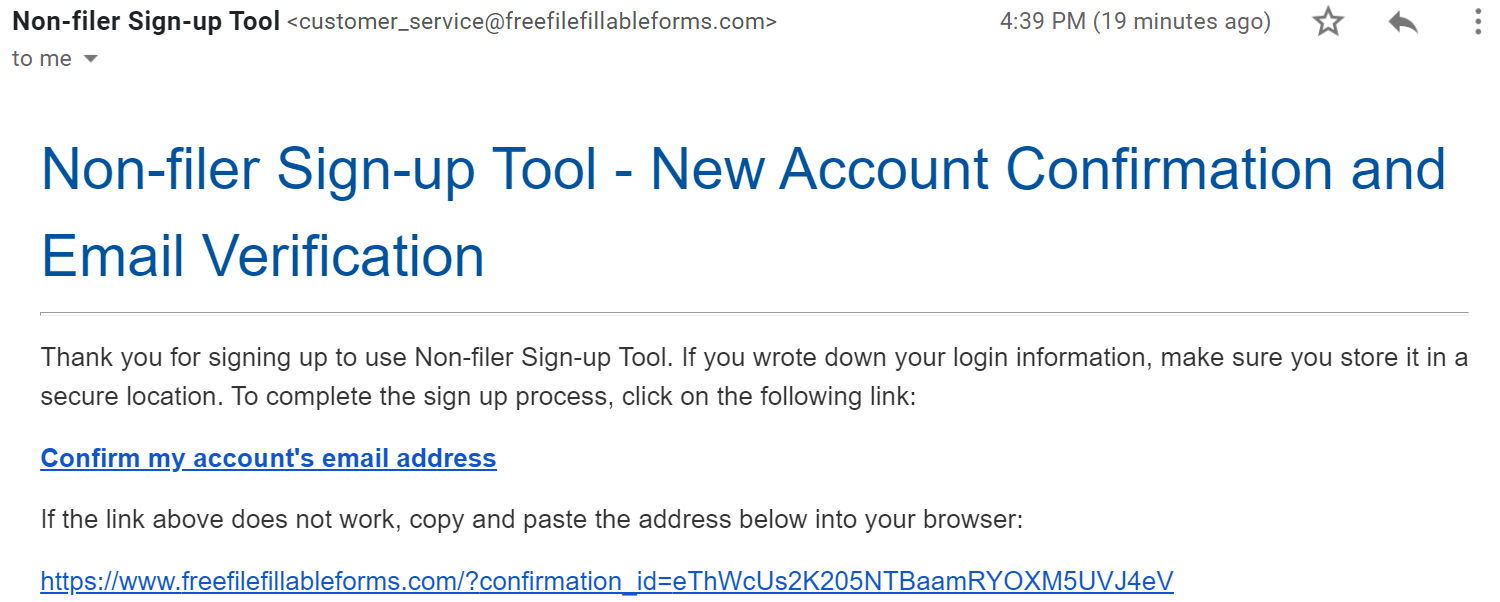Click the heading line ending "Confirmation and"
Viewport: 1500px width, 602px height.
click(x=743, y=169)
